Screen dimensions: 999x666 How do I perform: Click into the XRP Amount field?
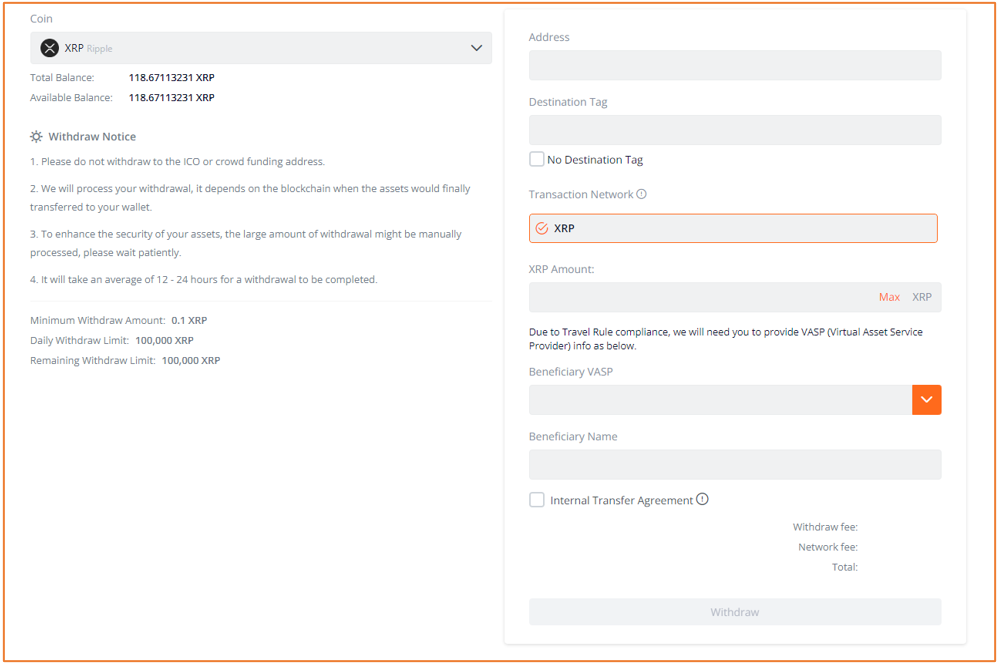[701, 297]
